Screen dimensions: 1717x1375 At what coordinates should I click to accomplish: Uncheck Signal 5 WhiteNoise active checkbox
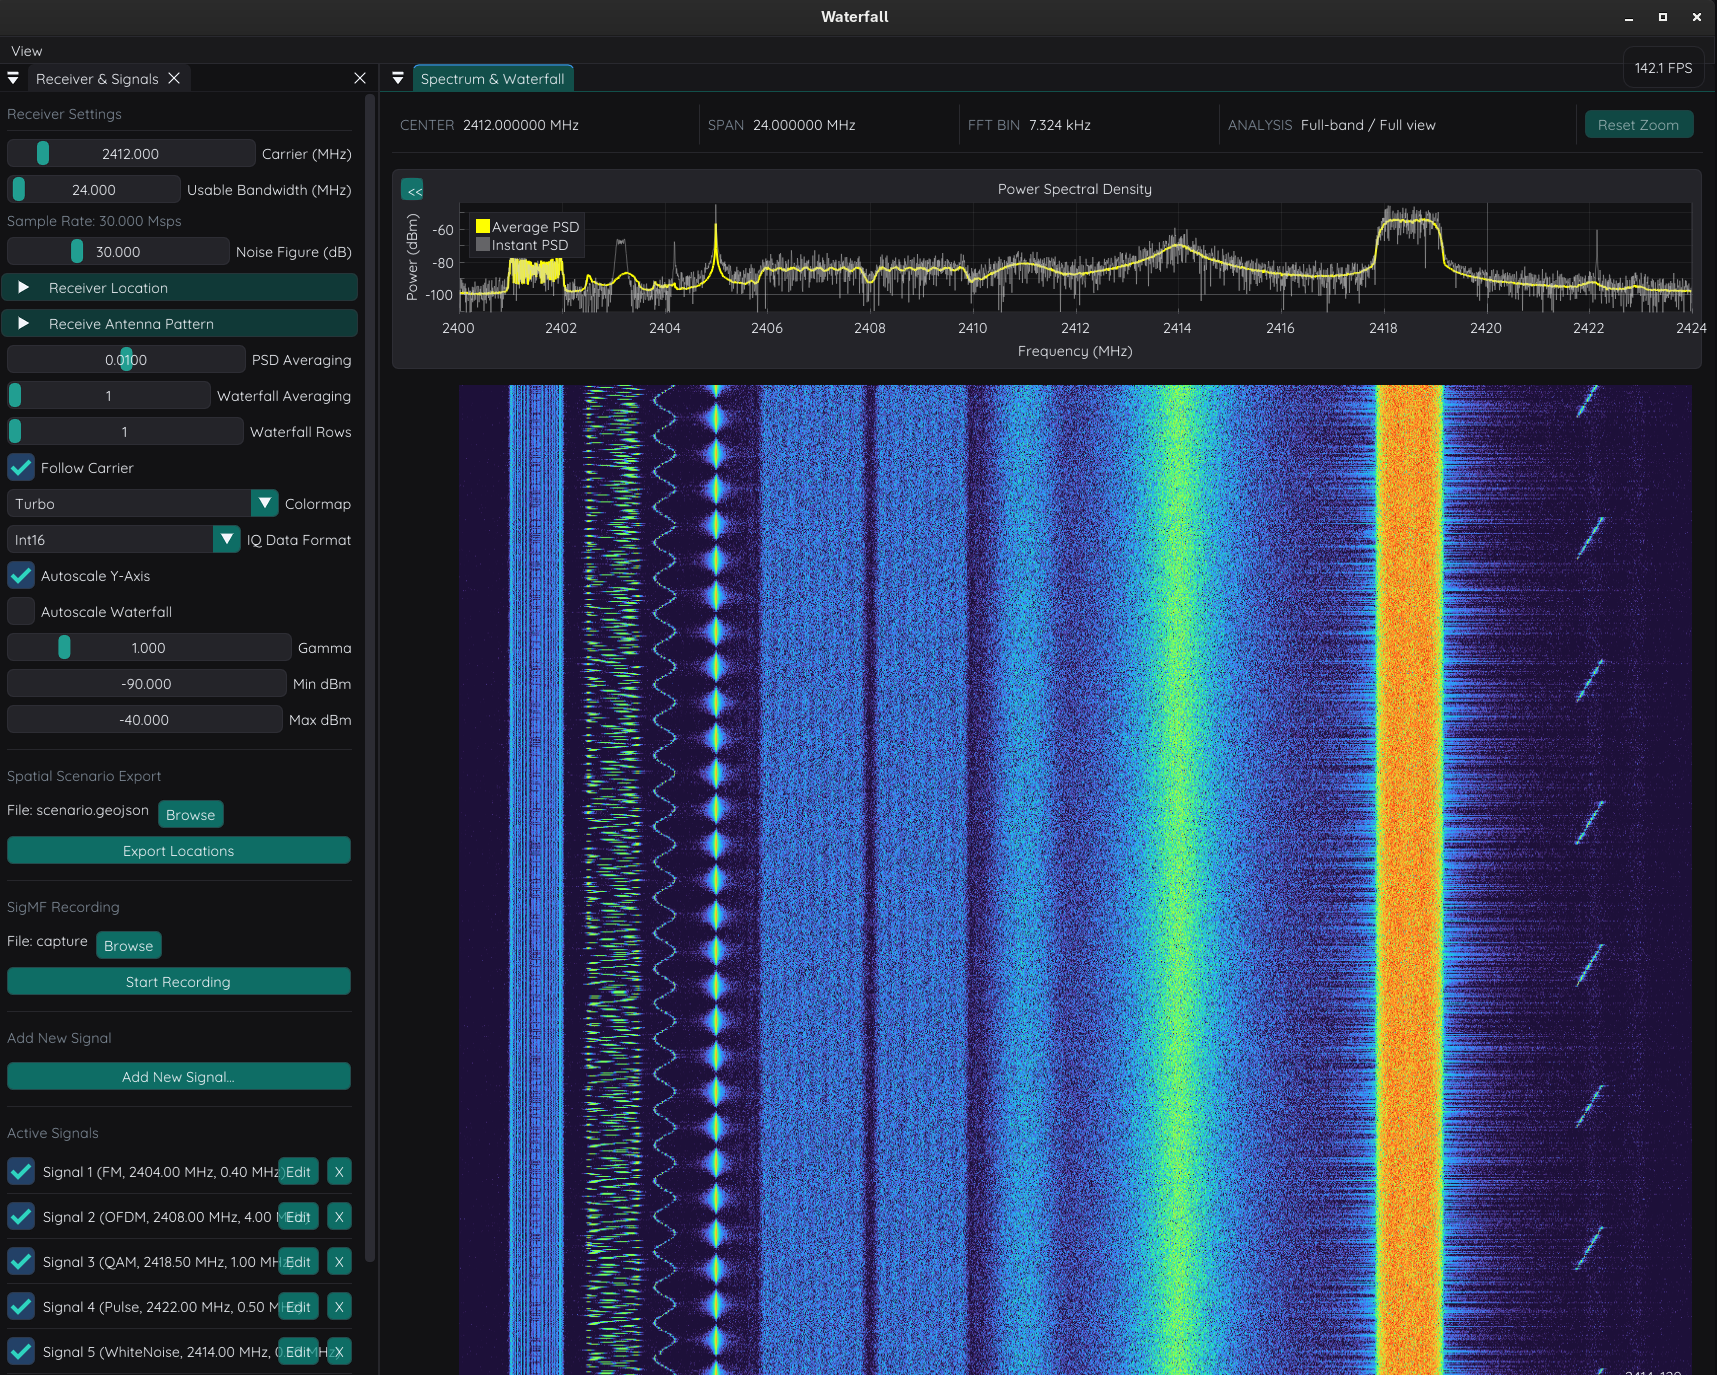click(21, 1352)
